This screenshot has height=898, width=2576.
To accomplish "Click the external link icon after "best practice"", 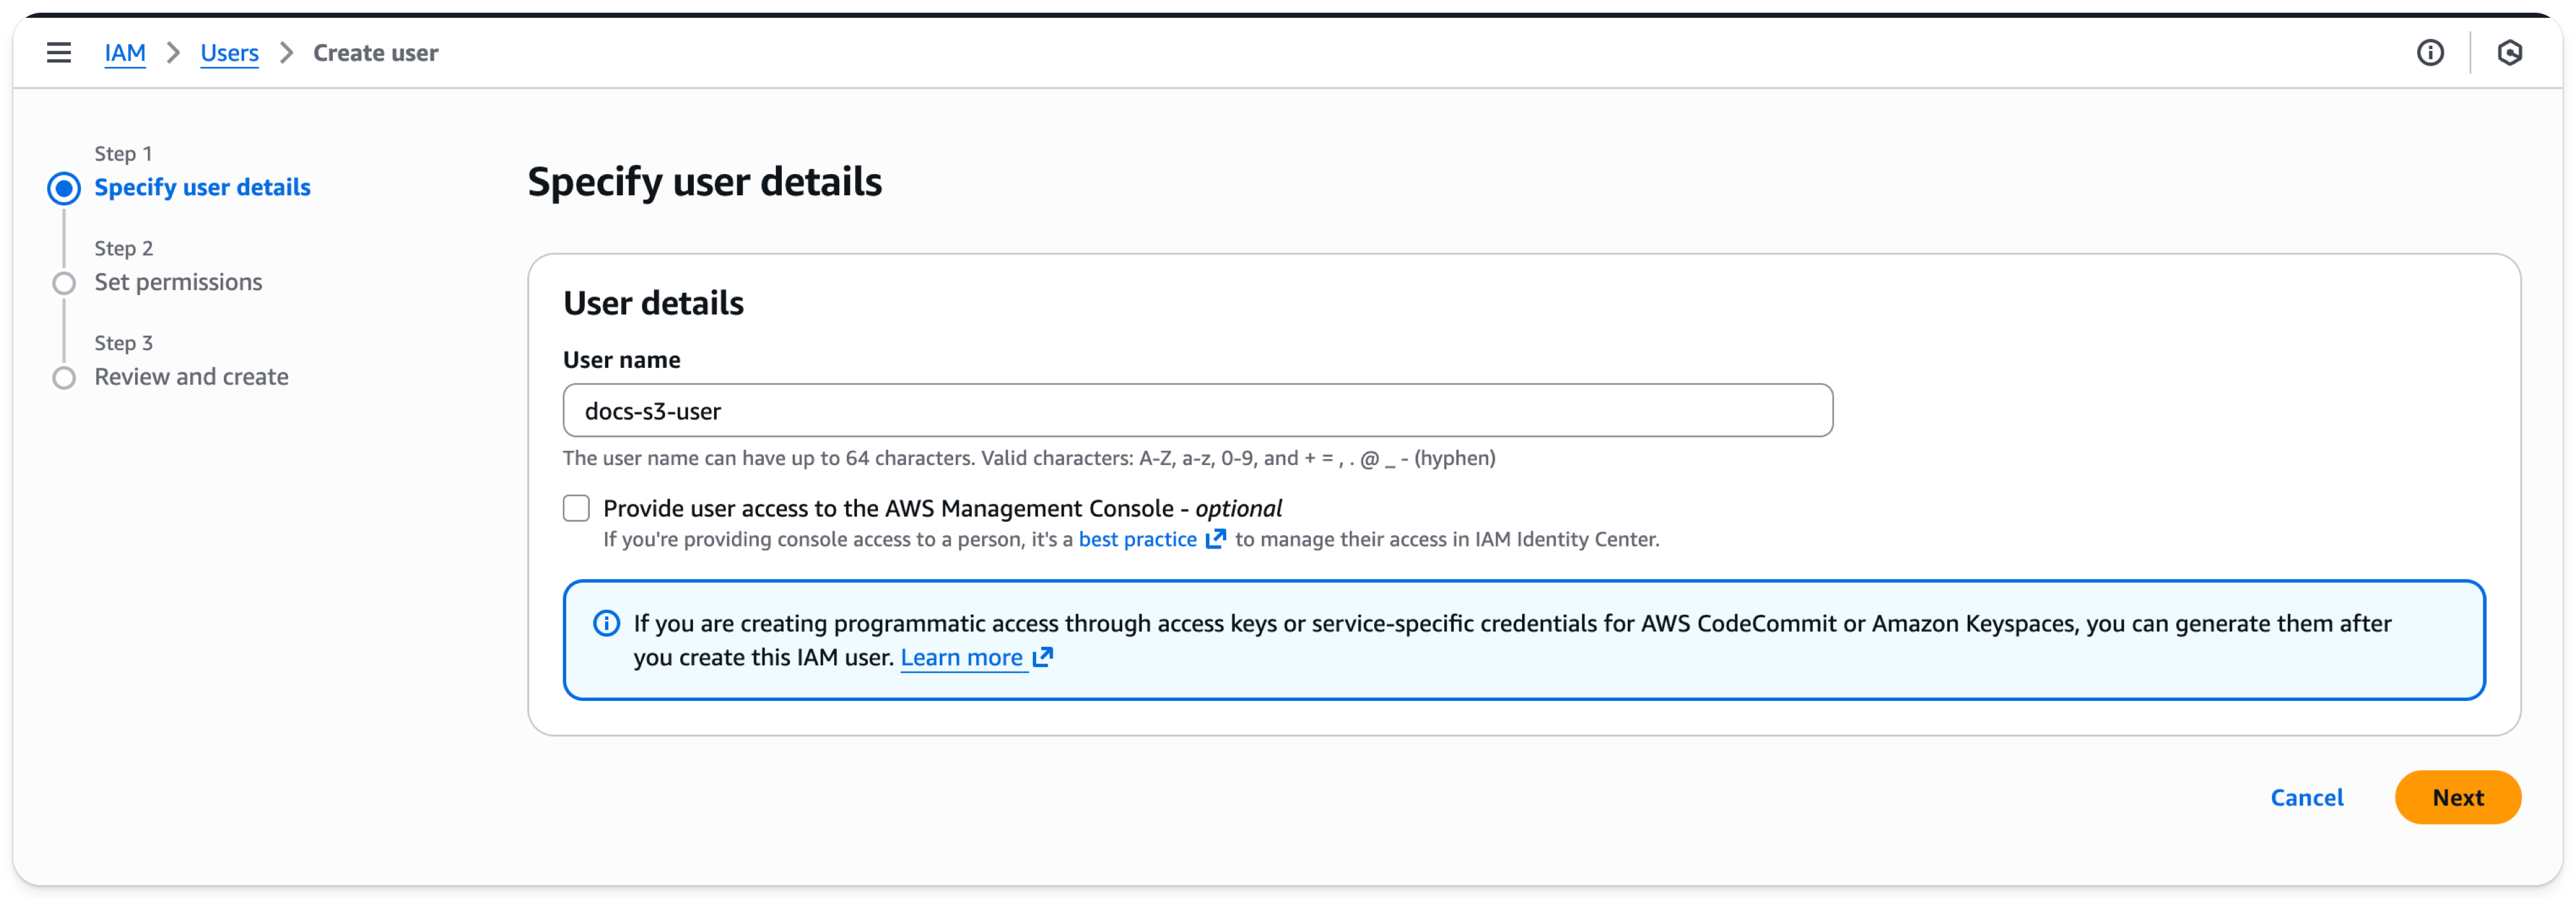I will point(1216,539).
